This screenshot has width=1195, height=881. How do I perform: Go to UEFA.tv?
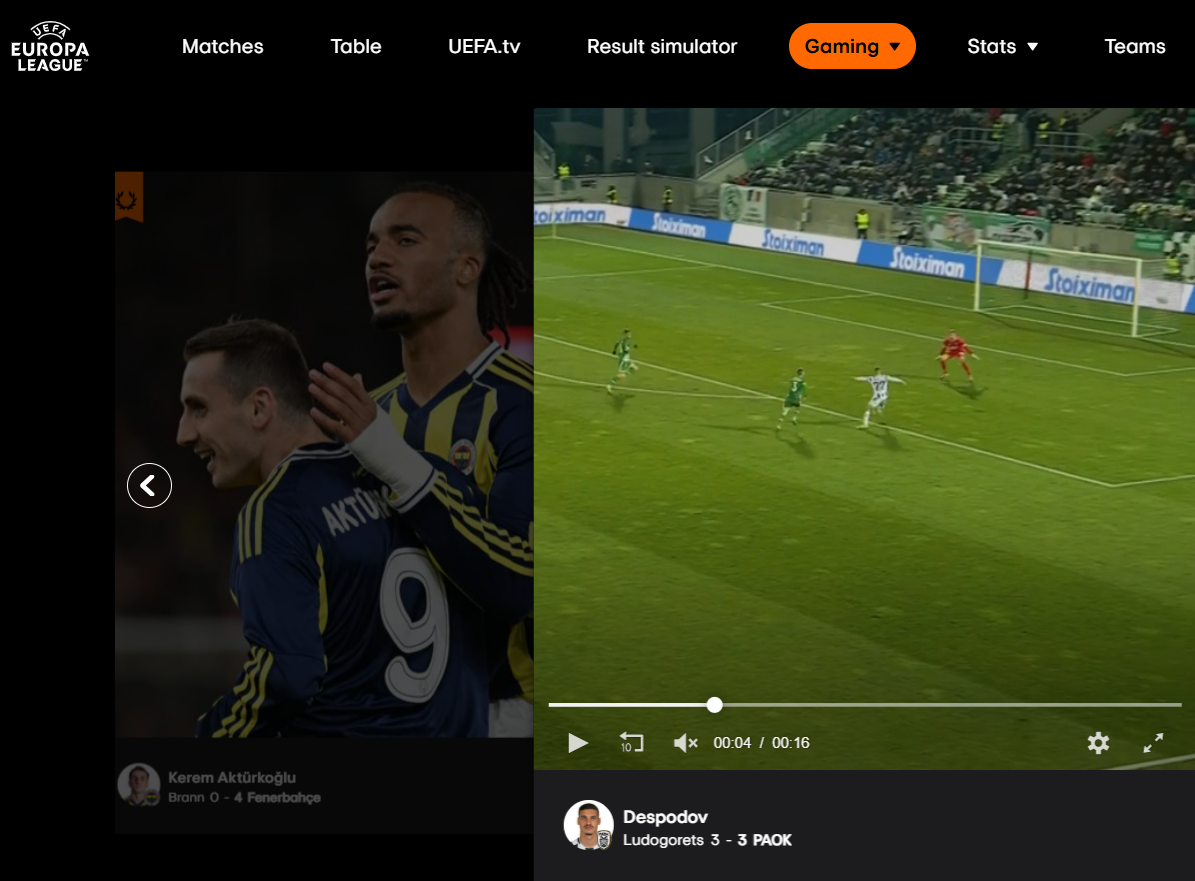(x=484, y=47)
